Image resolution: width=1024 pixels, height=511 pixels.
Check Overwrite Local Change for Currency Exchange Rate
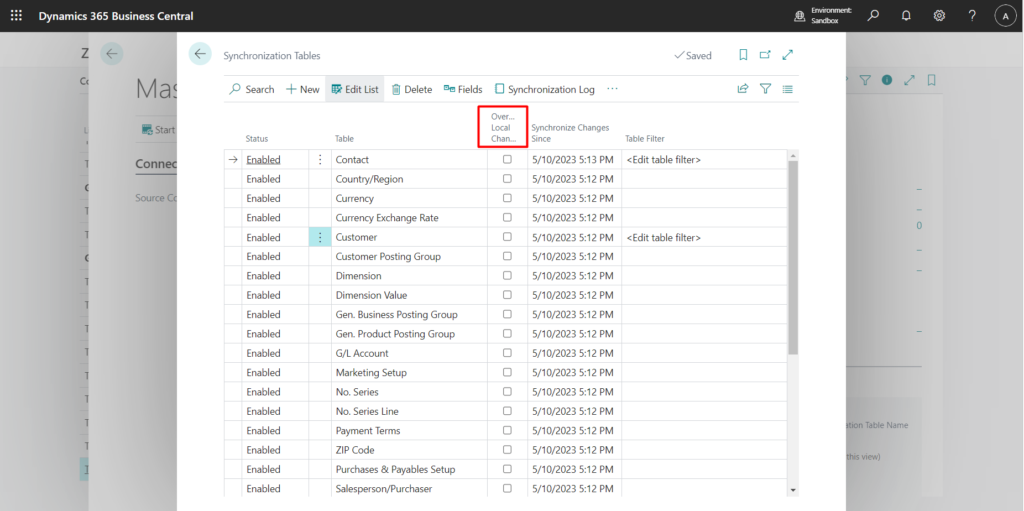[507, 218]
